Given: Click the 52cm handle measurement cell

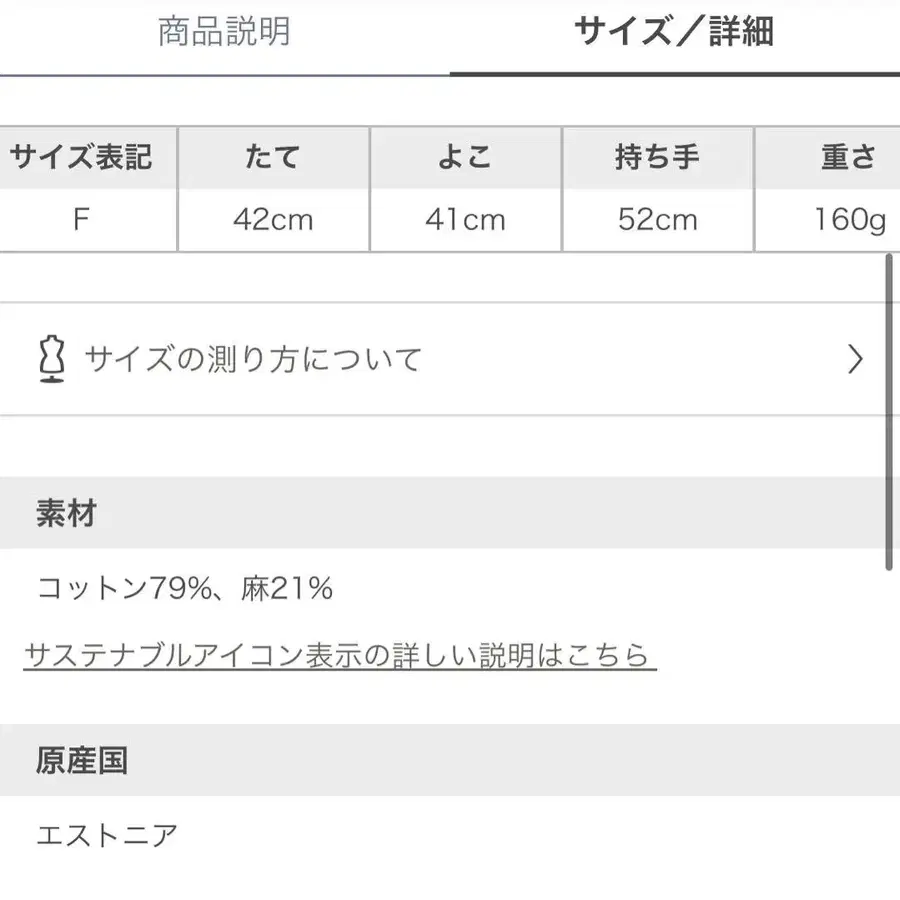Looking at the screenshot, I should click(x=657, y=220).
